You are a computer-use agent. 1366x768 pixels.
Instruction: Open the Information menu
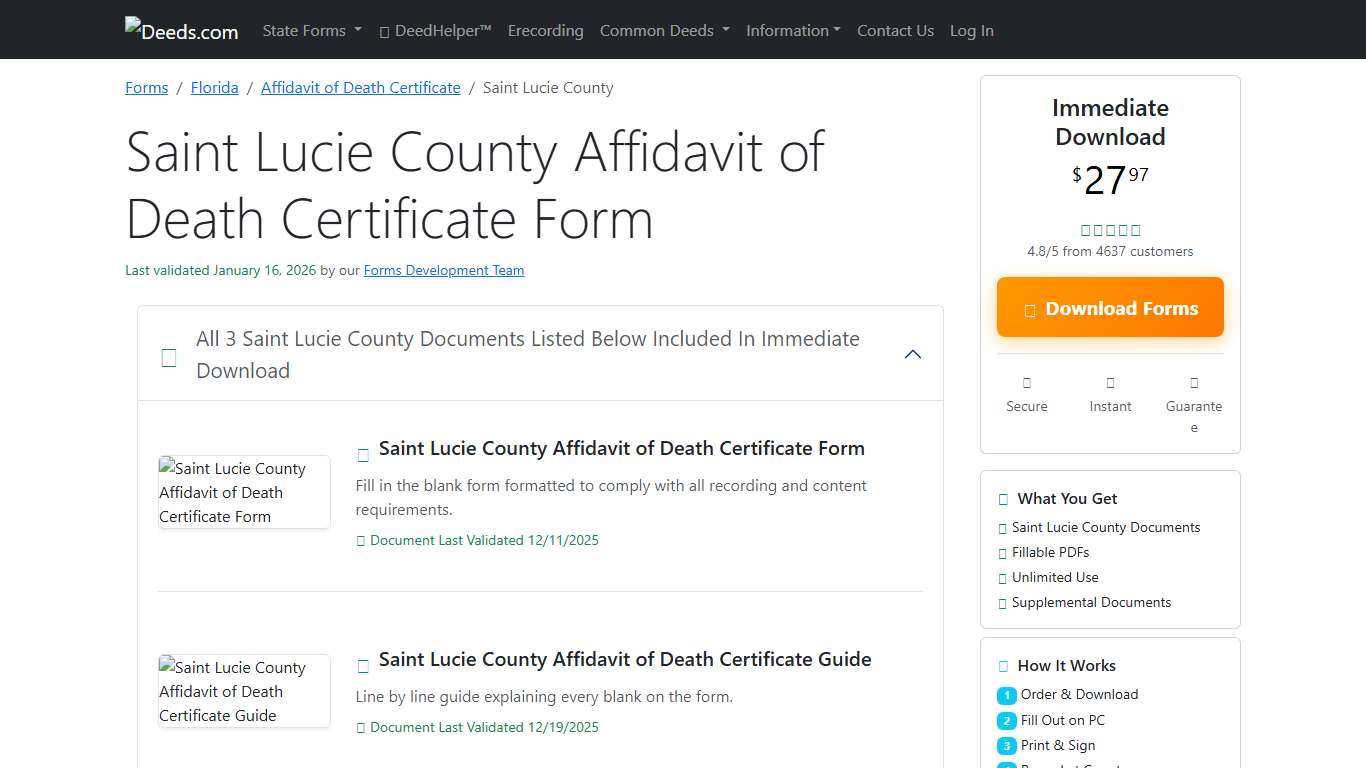click(x=793, y=30)
